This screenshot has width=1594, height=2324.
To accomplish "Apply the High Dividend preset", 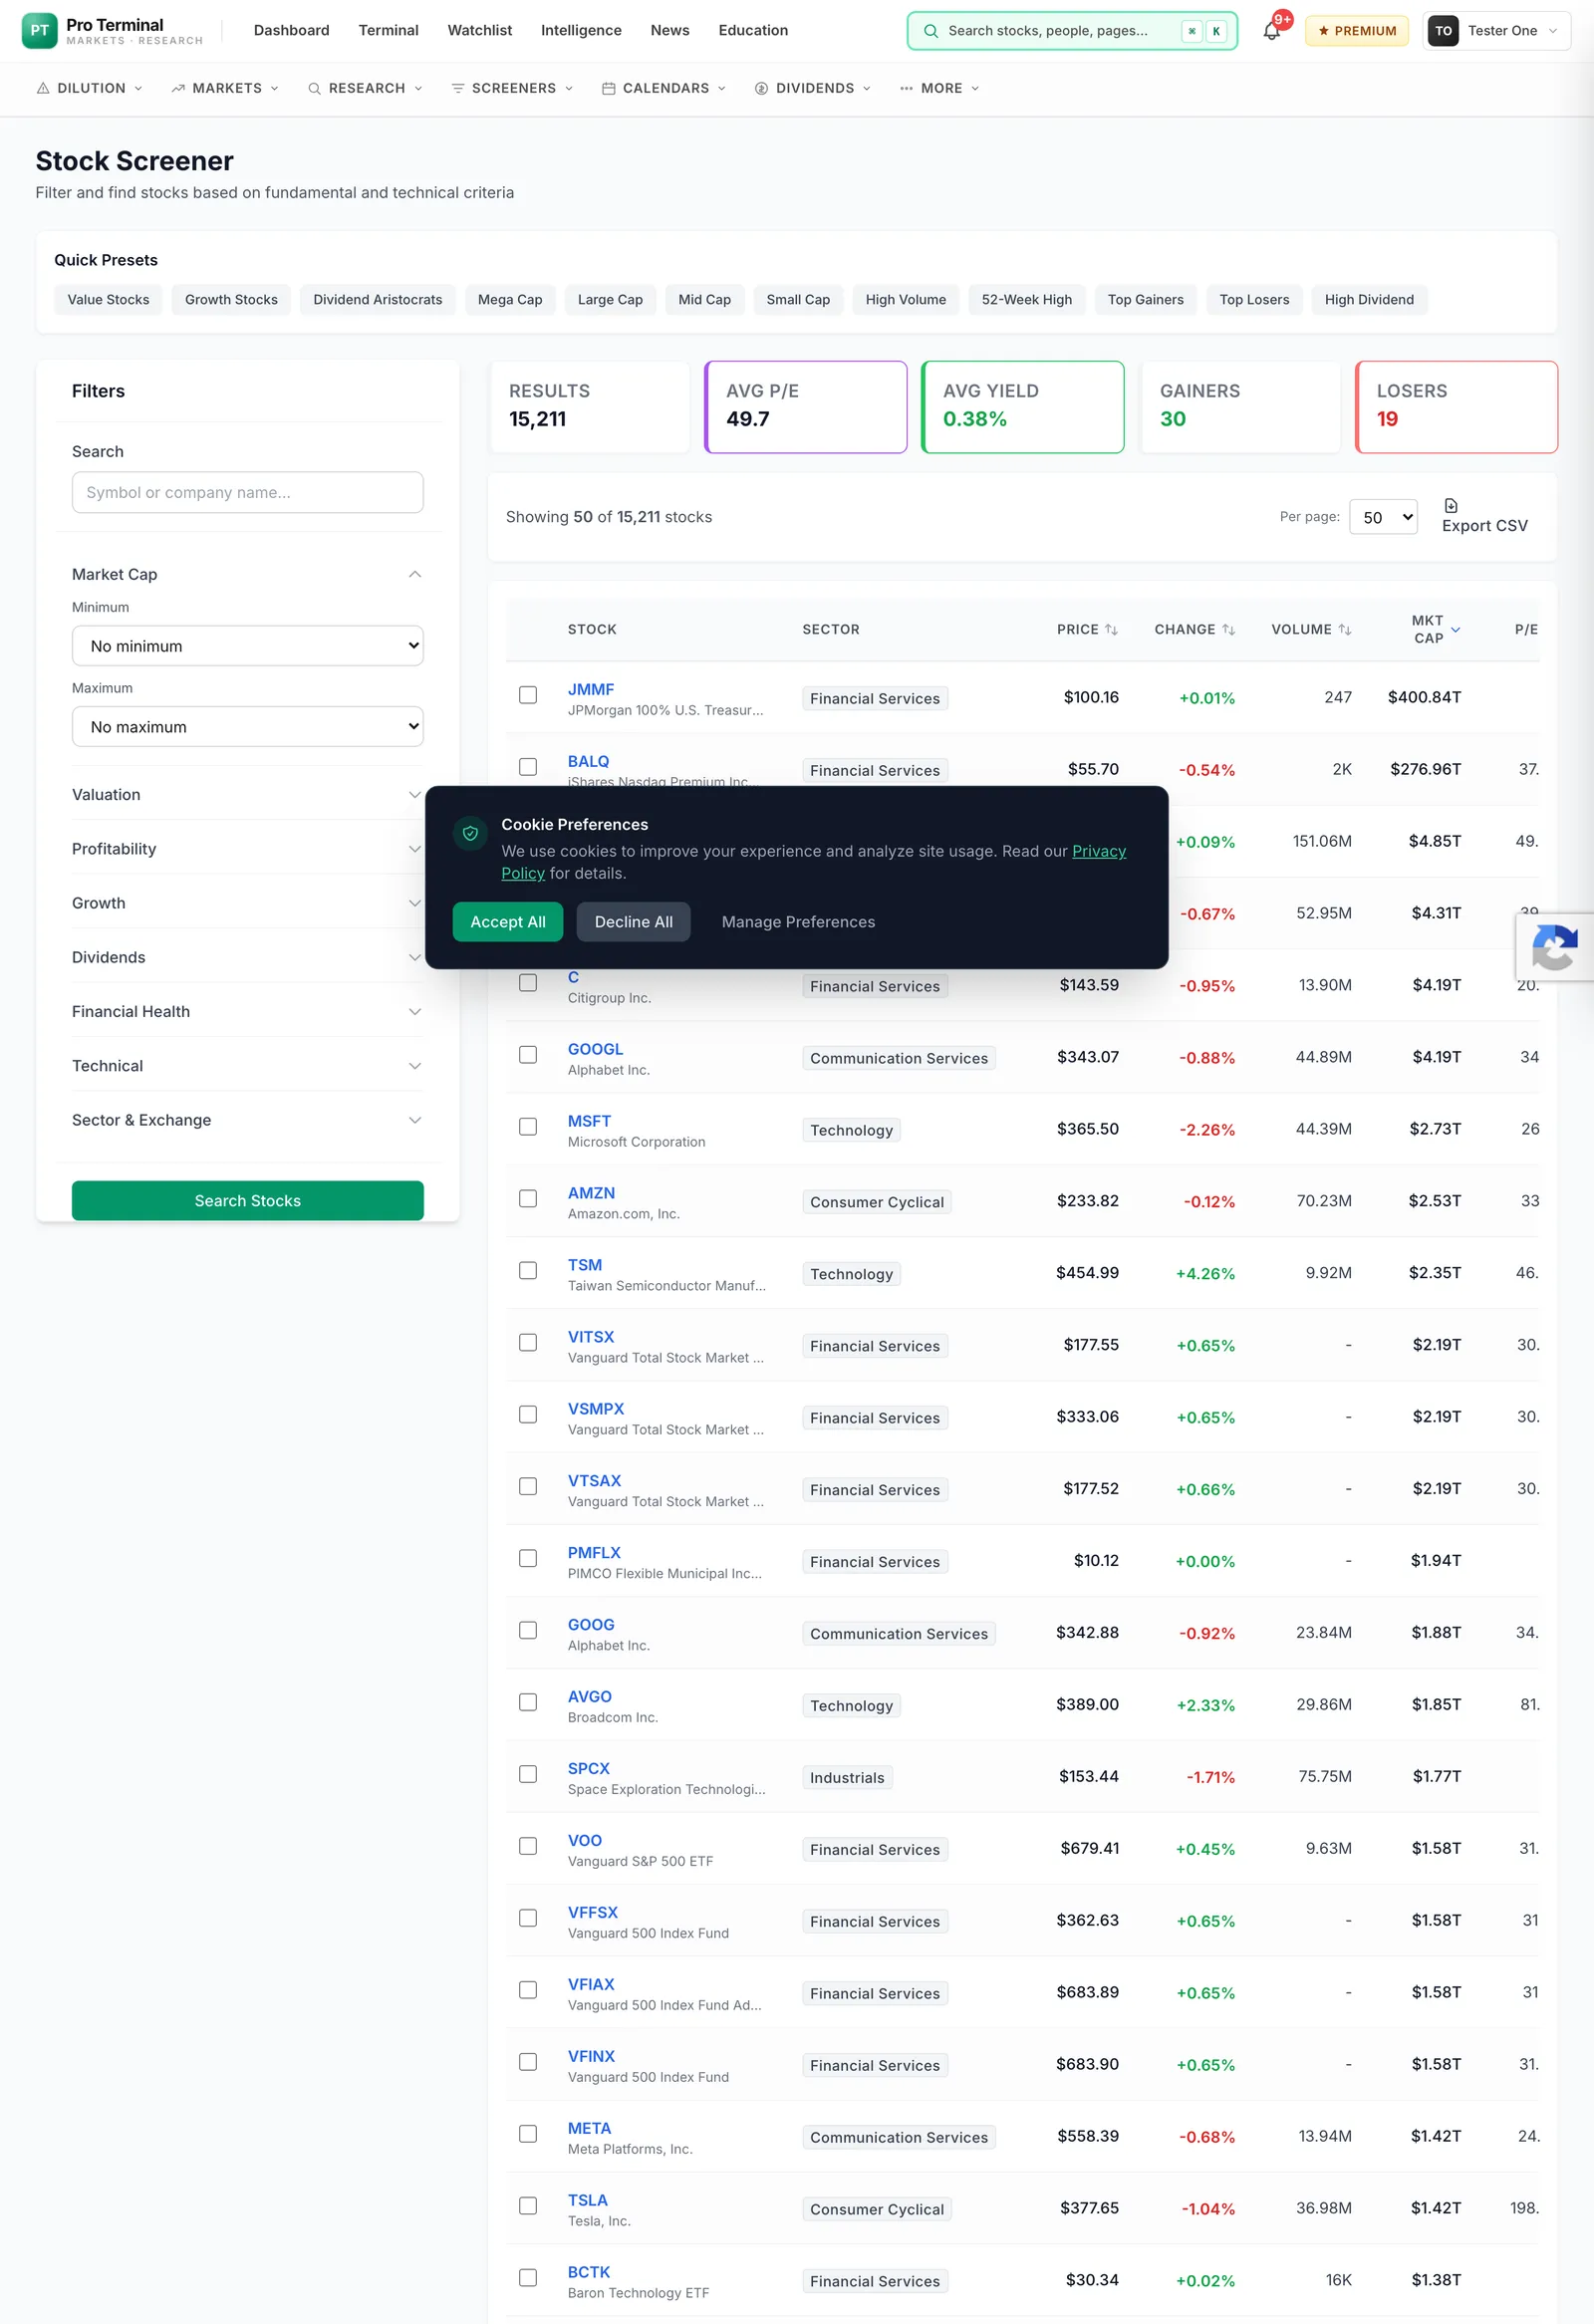I will pos(1368,300).
